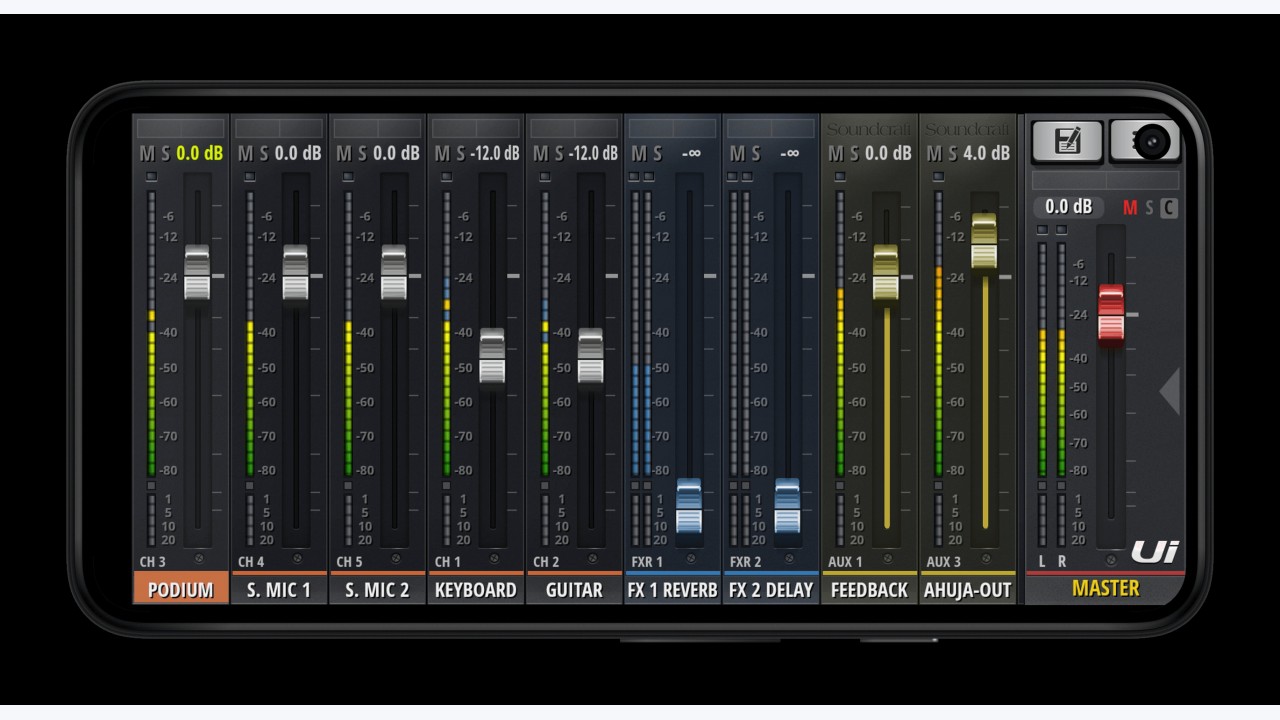Screen dimensions: 1280x720
Task: Toggle the master mute M button
Action: tap(1130, 208)
